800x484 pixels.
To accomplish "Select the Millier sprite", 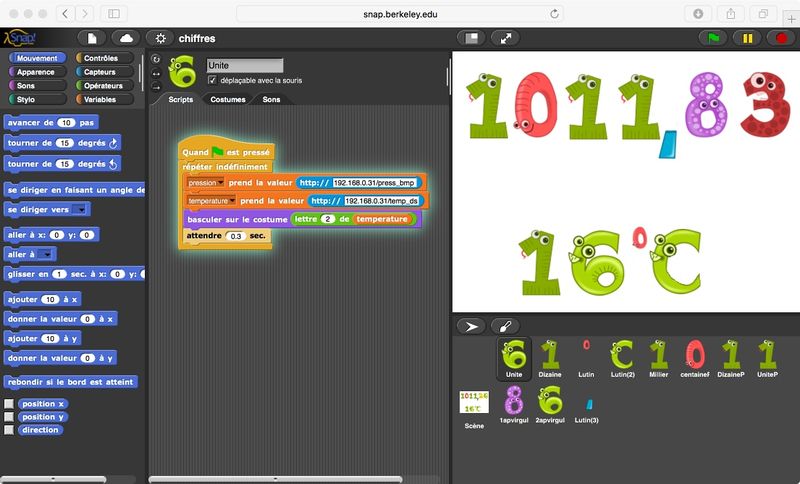I will point(659,359).
